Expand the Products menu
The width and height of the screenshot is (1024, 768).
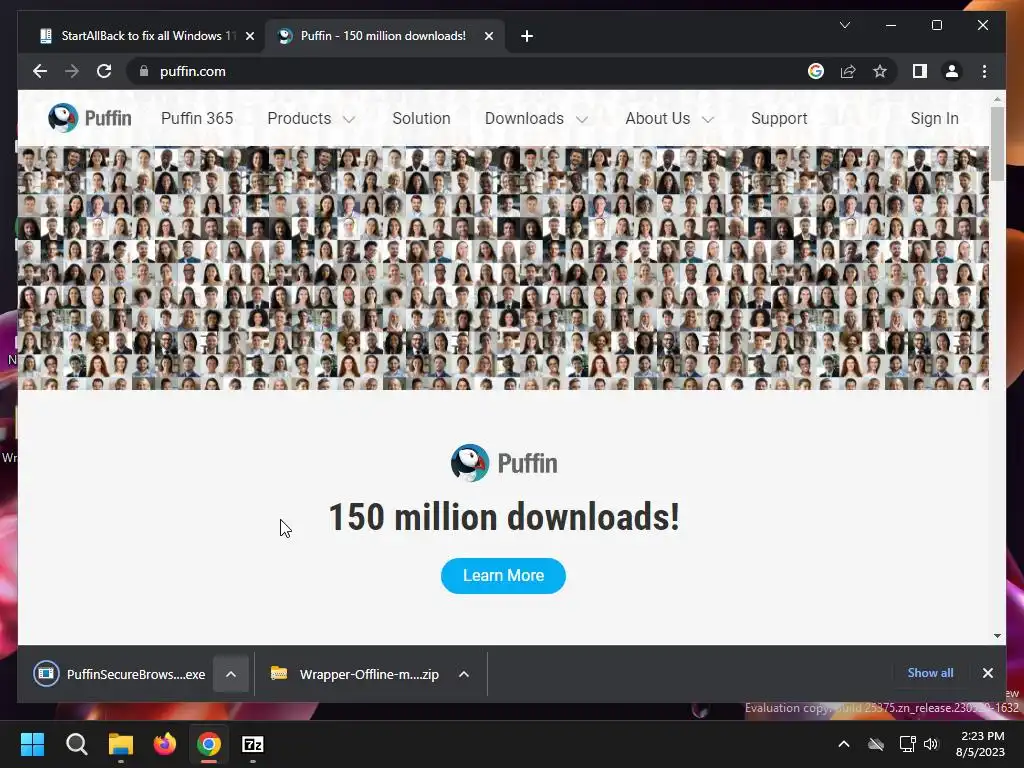311,118
